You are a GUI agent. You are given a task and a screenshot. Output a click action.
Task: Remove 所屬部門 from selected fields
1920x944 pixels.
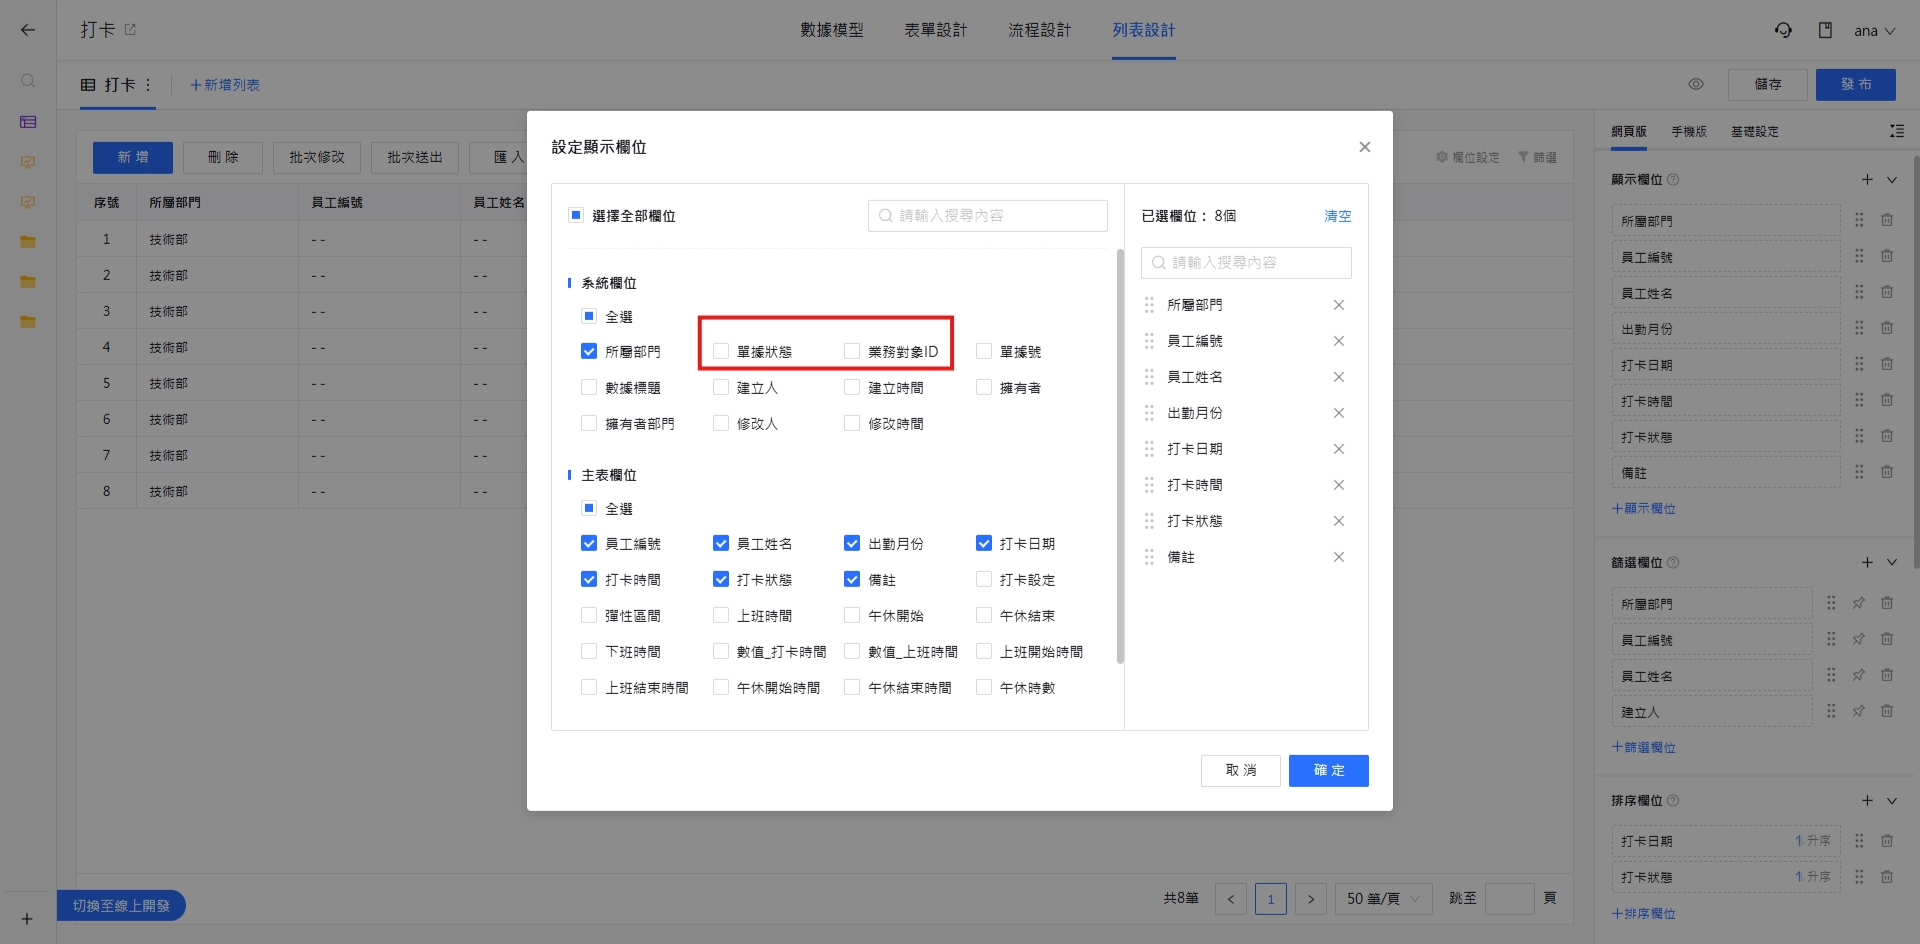pos(1339,305)
